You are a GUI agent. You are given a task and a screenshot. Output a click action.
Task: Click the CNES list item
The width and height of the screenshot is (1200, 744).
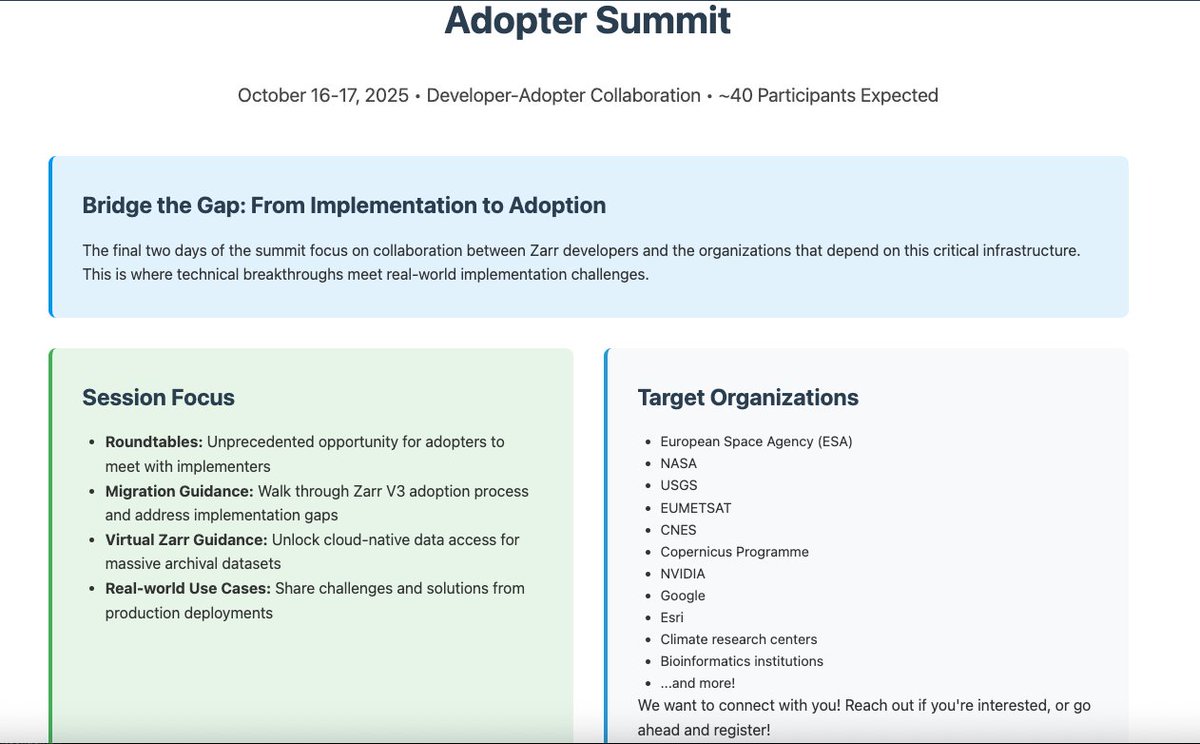(678, 530)
